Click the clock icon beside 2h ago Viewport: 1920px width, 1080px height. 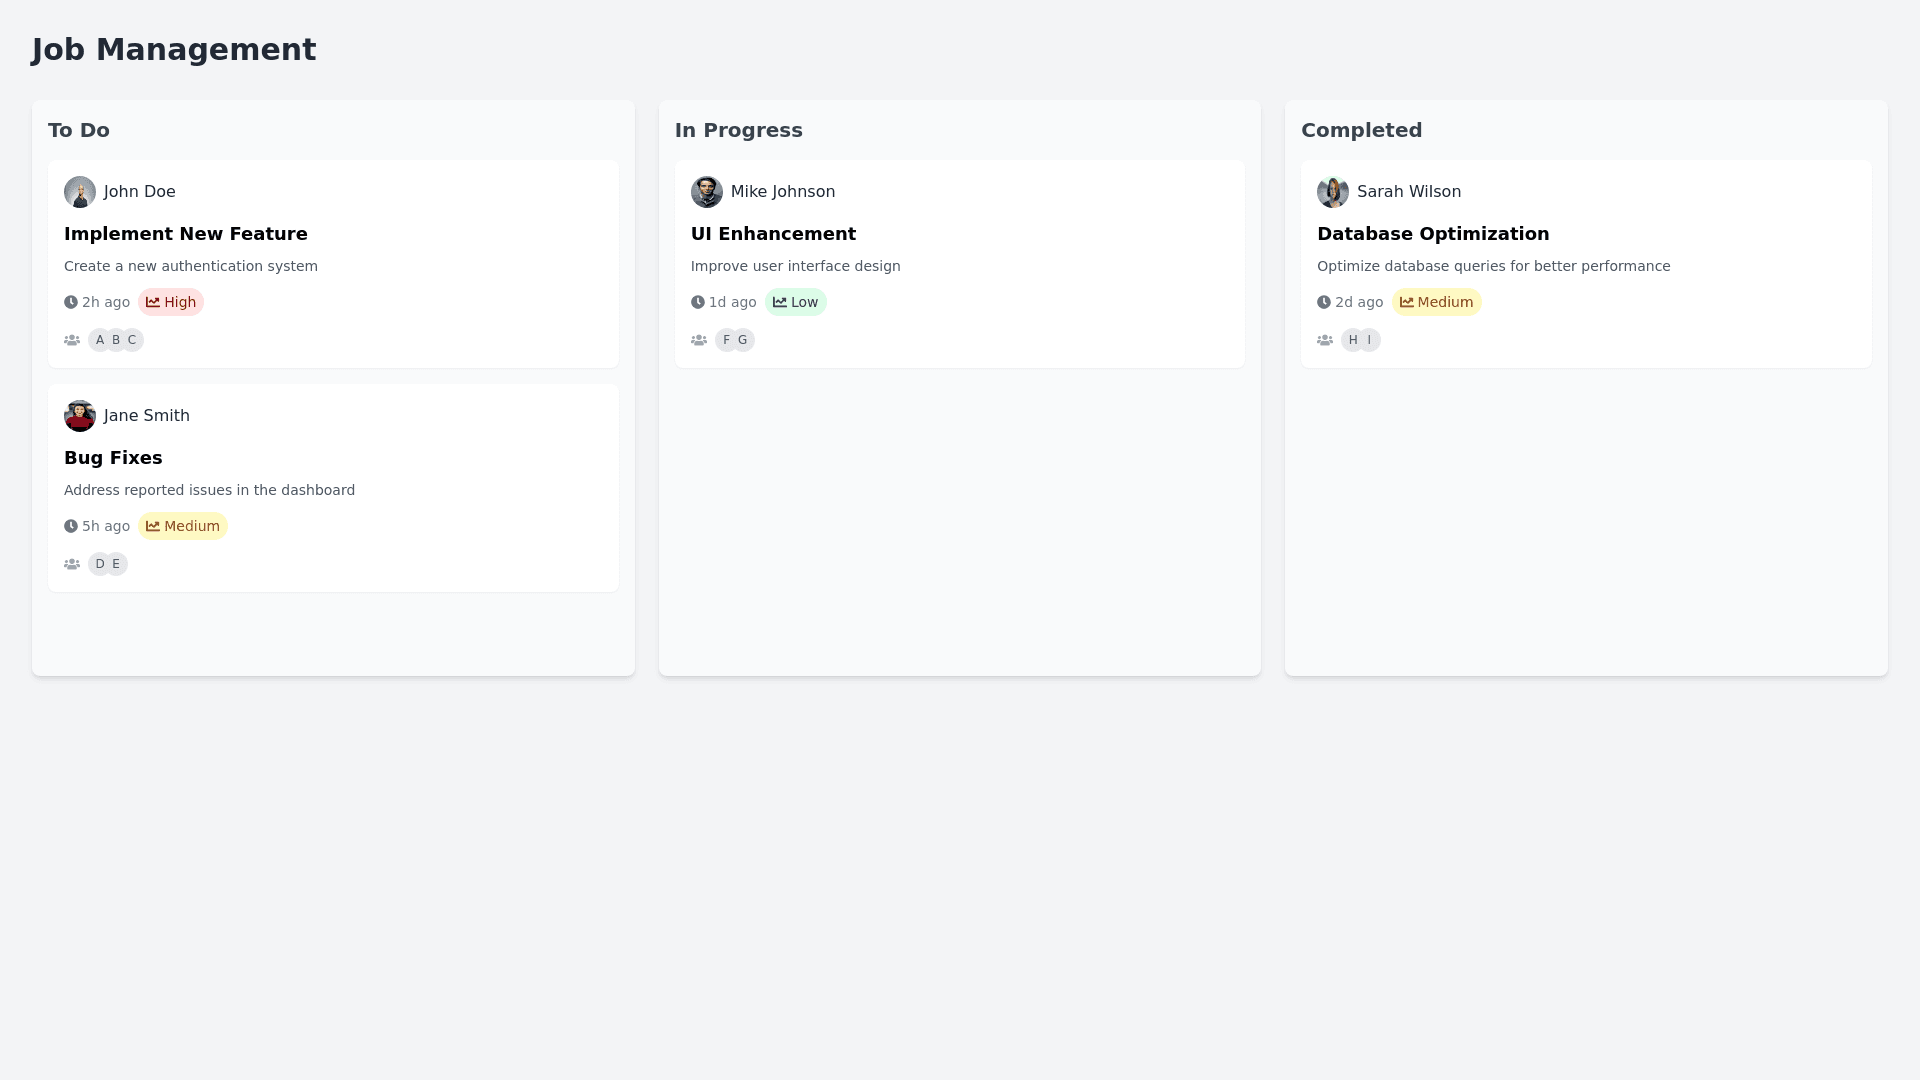pos(71,302)
